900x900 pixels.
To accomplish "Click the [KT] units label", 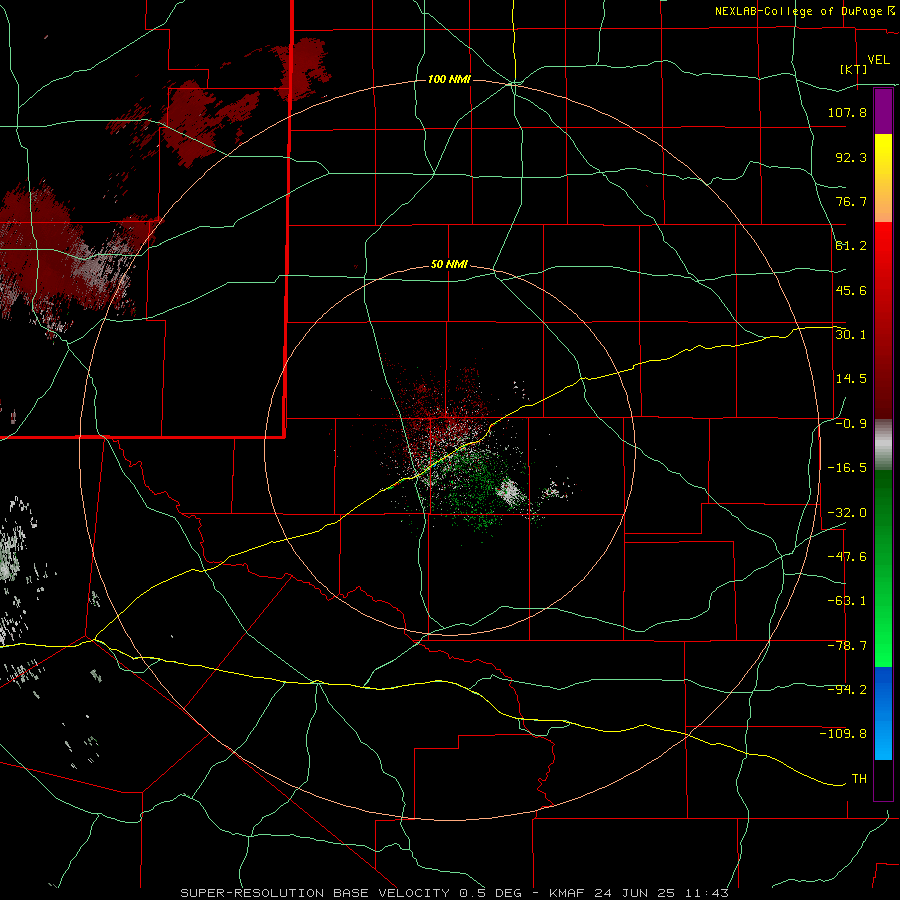I will coord(853,69).
